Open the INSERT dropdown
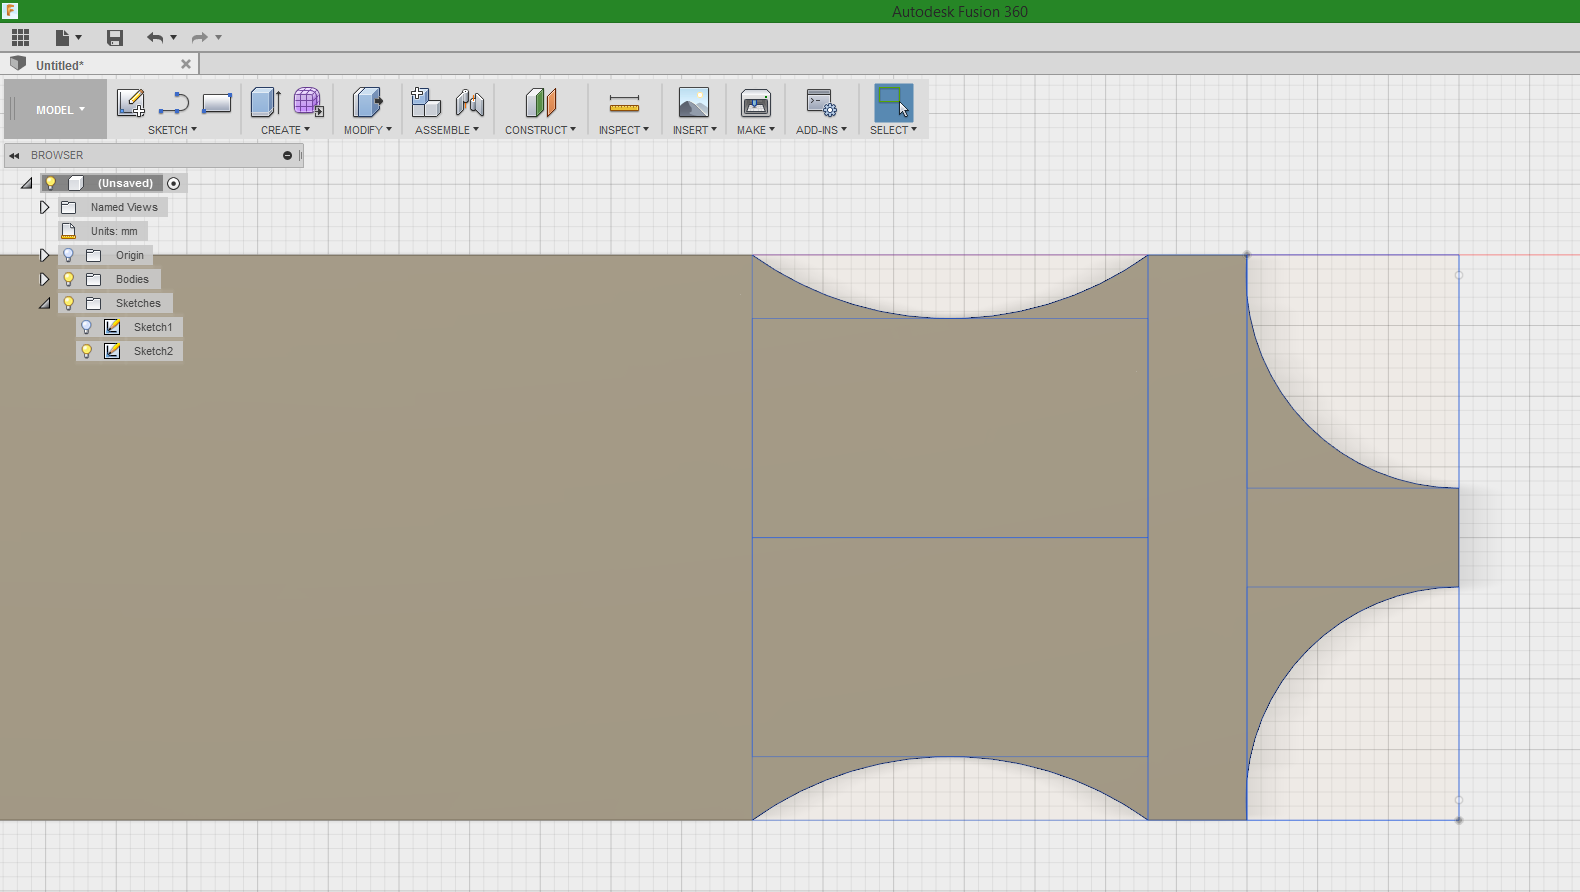This screenshot has height=892, width=1580. 695,130
